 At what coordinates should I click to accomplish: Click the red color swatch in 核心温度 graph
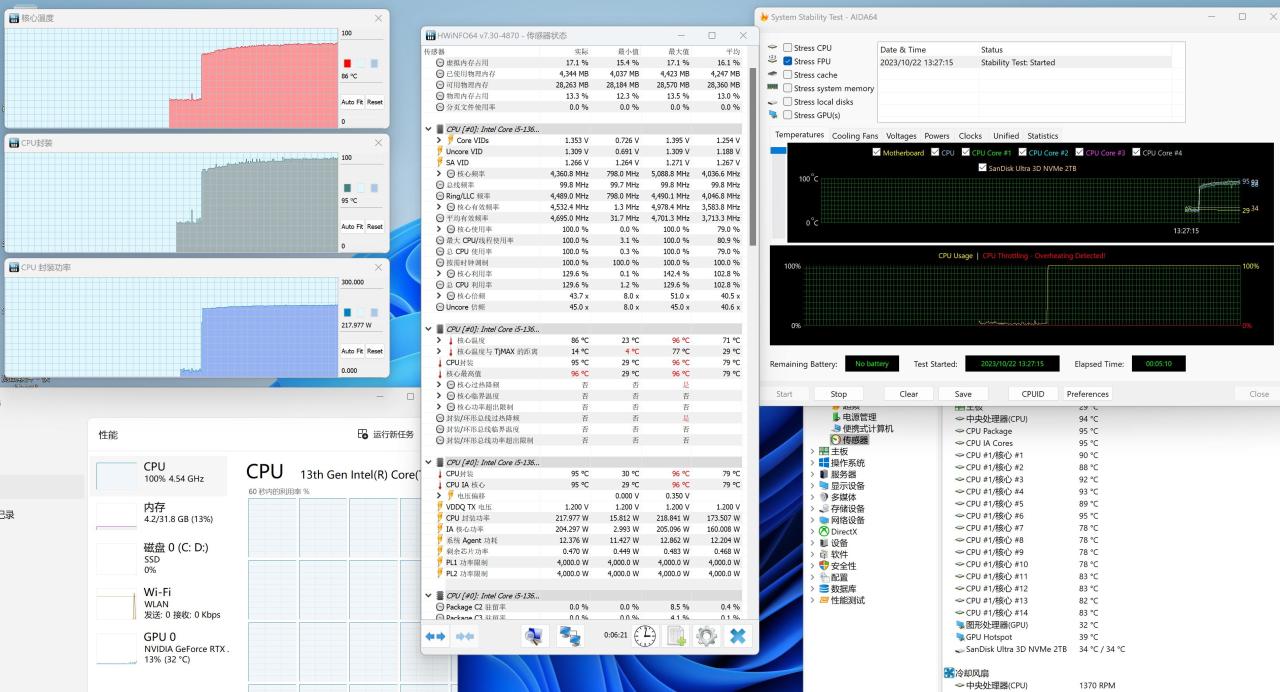coord(347,63)
